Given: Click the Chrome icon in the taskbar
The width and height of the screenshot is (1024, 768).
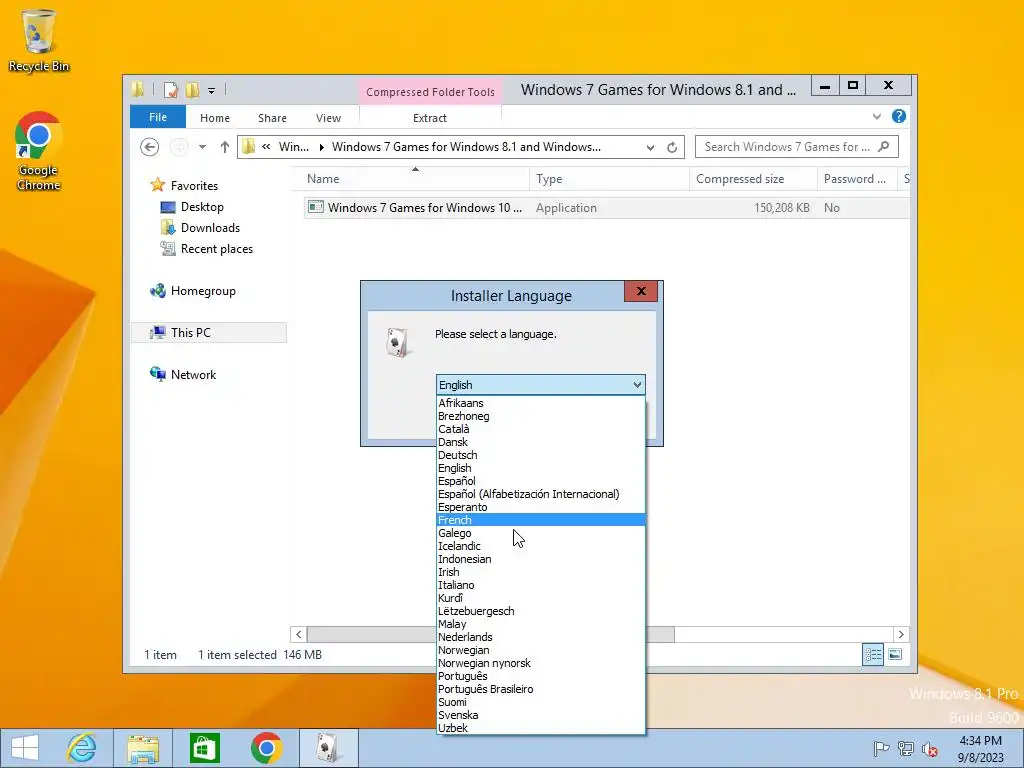Looking at the screenshot, I should [x=266, y=748].
